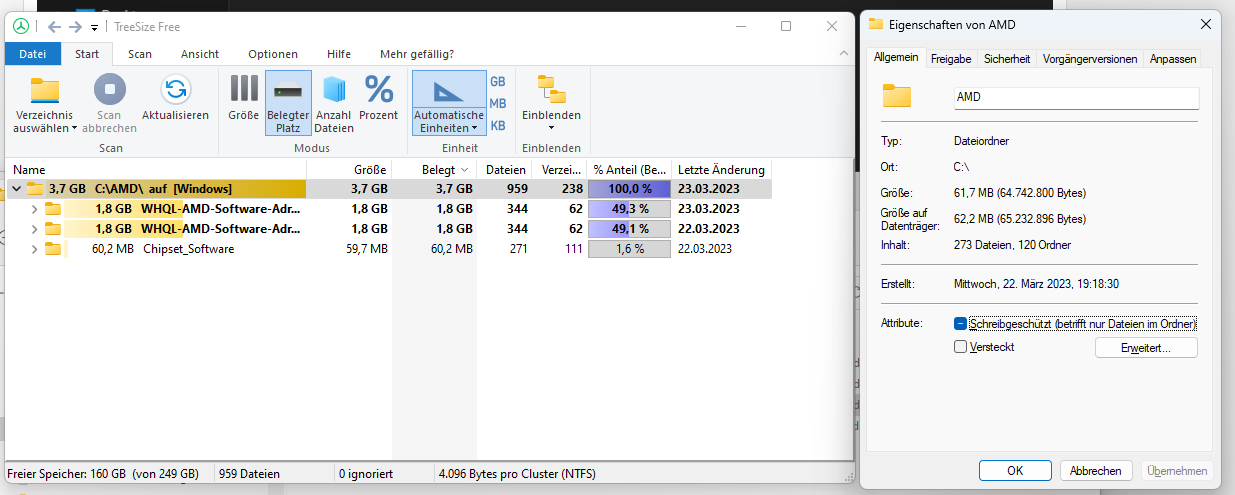Viewport: 1235px width, 495px height.
Task: Click Freier Speicher: 160 GB status entry
Action: [x=104, y=473]
